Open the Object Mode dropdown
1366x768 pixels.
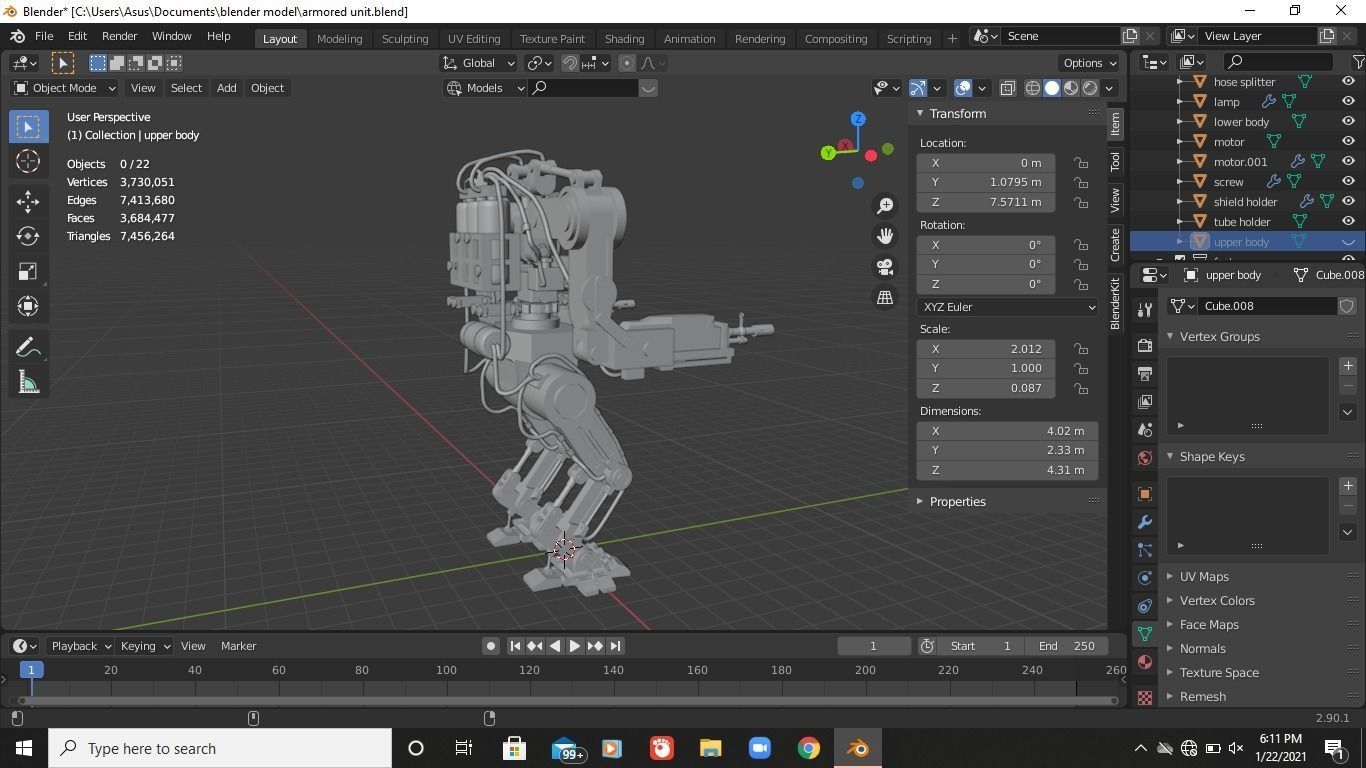[x=65, y=88]
